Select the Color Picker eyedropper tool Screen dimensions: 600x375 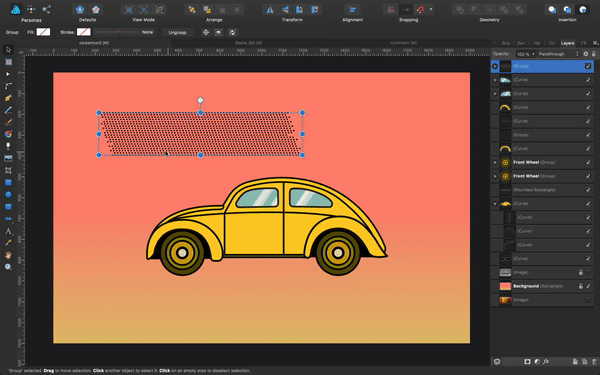(8, 243)
